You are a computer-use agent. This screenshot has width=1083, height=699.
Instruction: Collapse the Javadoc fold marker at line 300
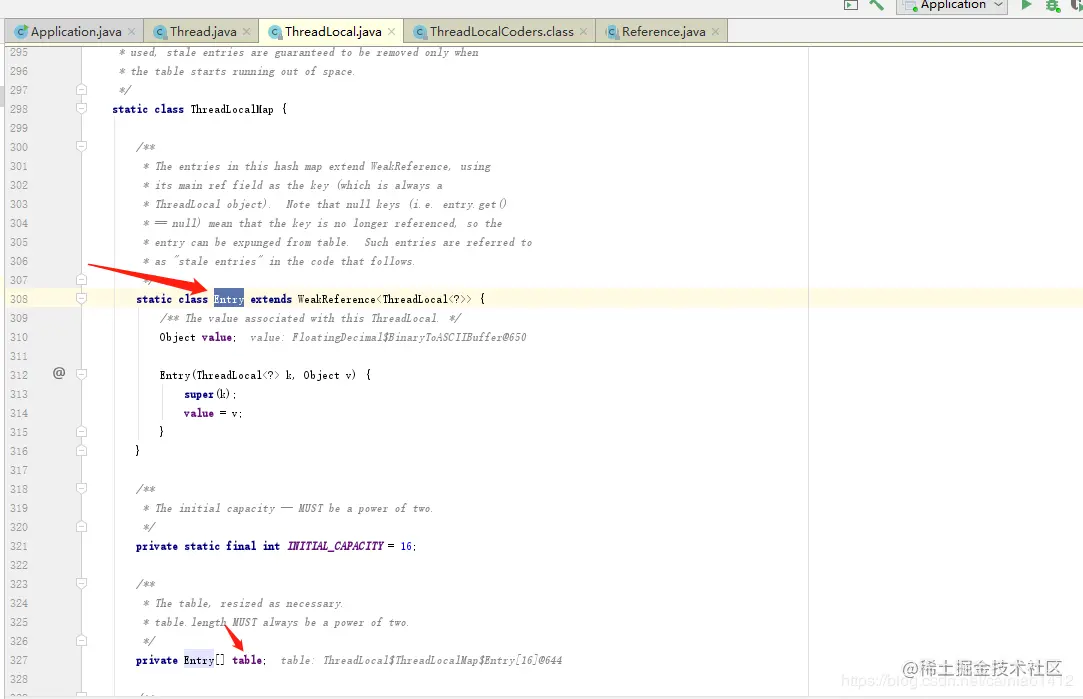pyautogui.click(x=82, y=146)
